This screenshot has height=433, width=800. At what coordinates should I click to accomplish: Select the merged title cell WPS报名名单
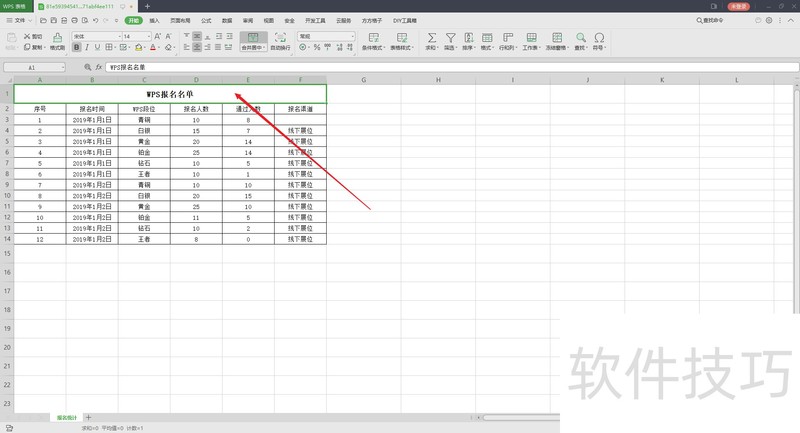pyautogui.click(x=170, y=94)
